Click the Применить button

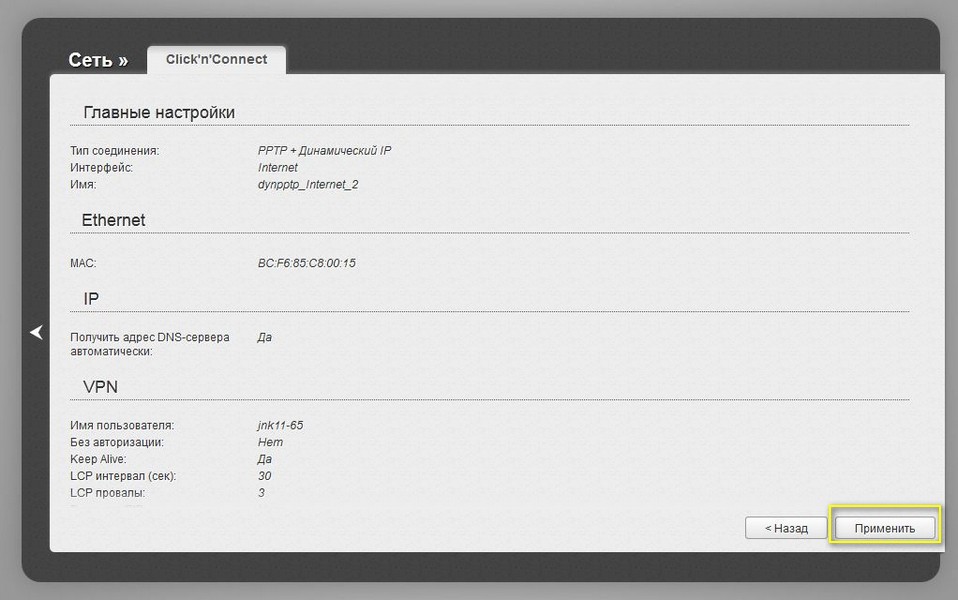[885, 528]
